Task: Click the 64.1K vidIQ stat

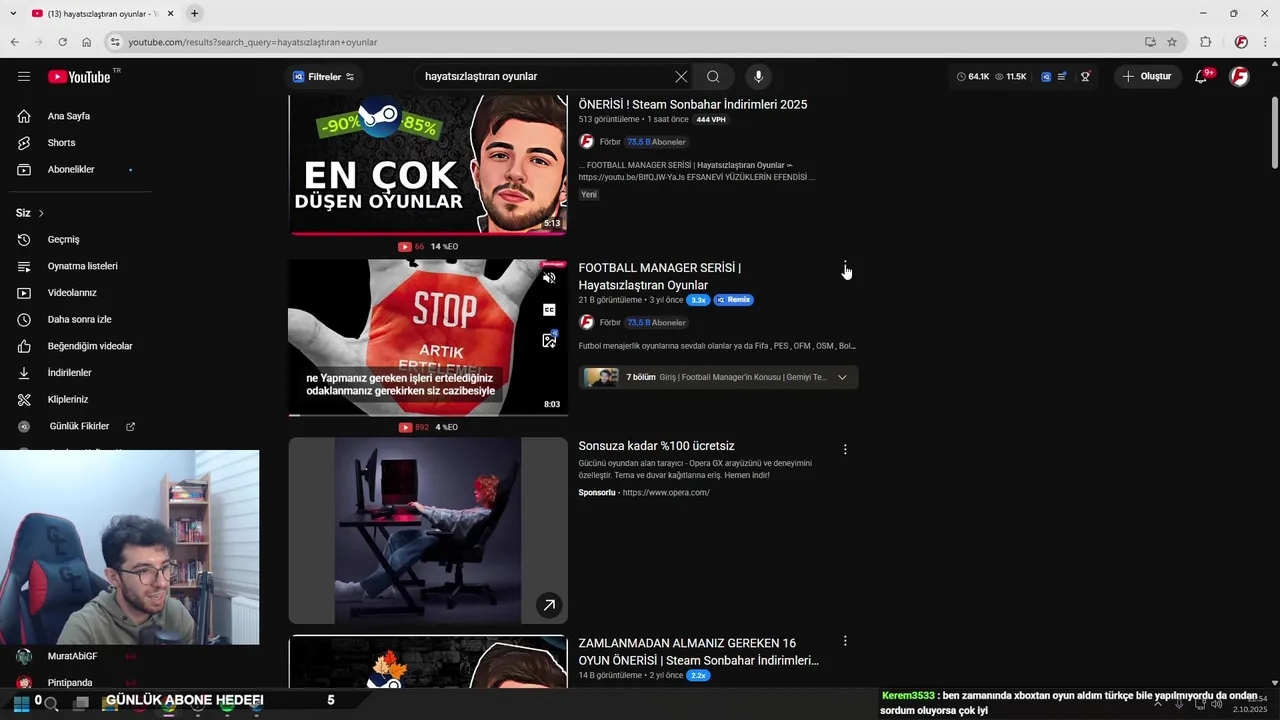Action: coord(973,77)
